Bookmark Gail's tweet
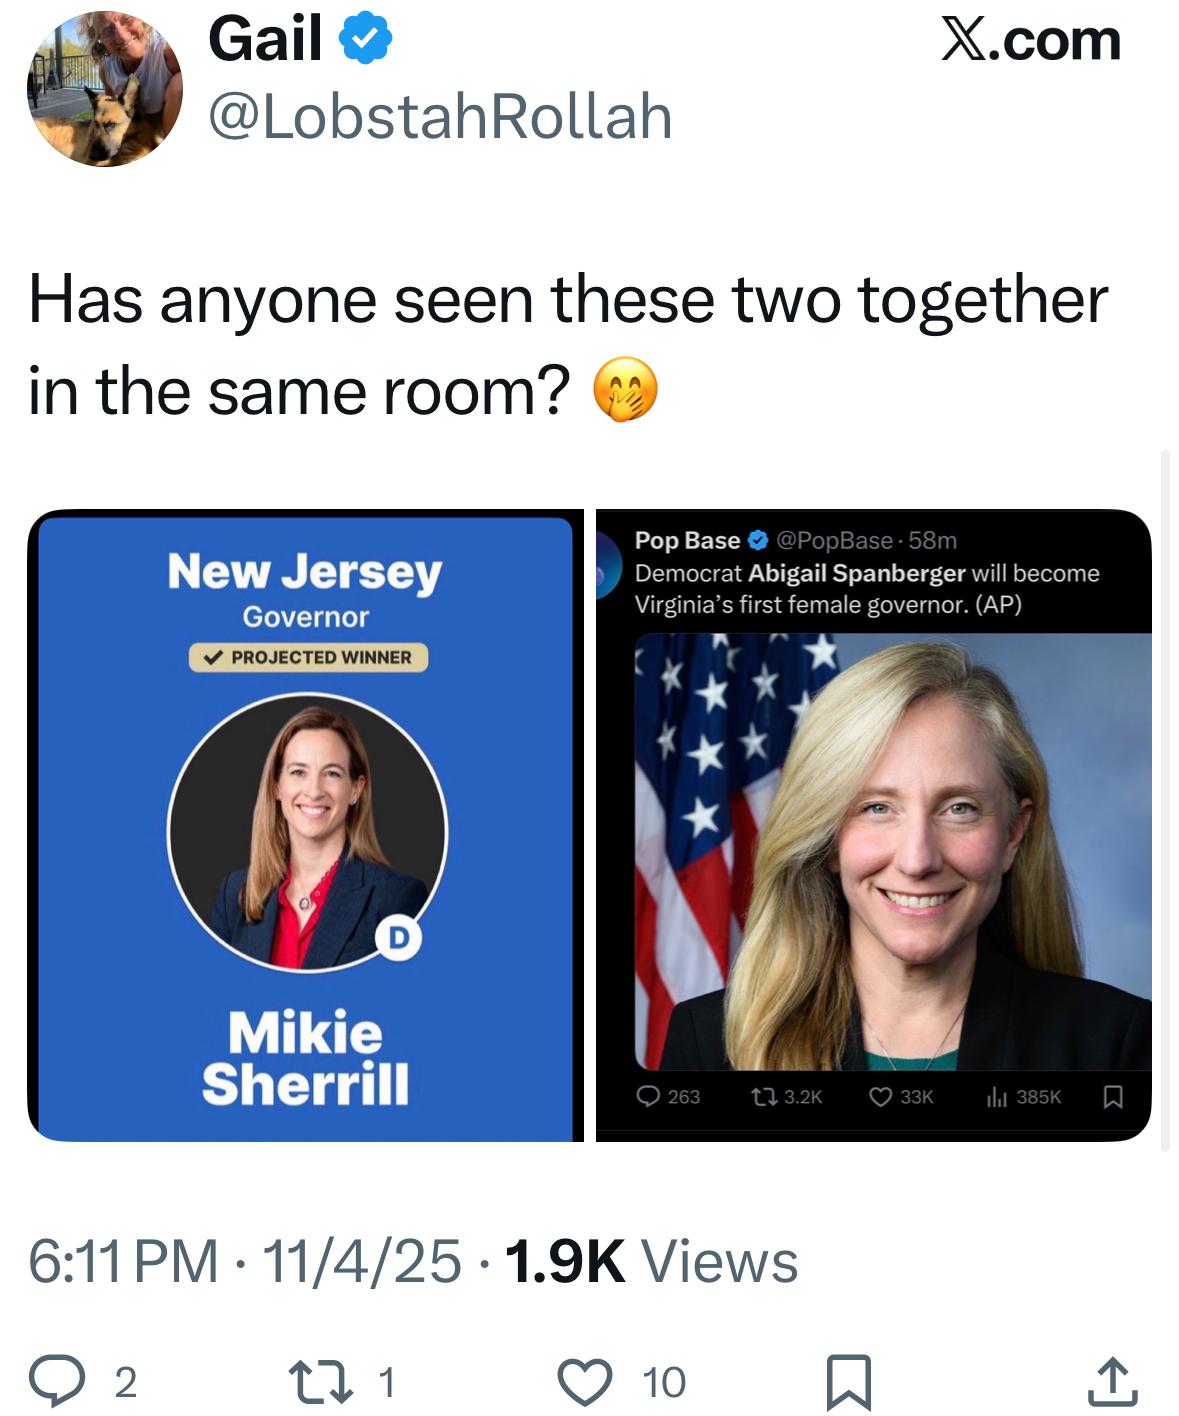1179x1416 pixels. [x=848, y=1381]
